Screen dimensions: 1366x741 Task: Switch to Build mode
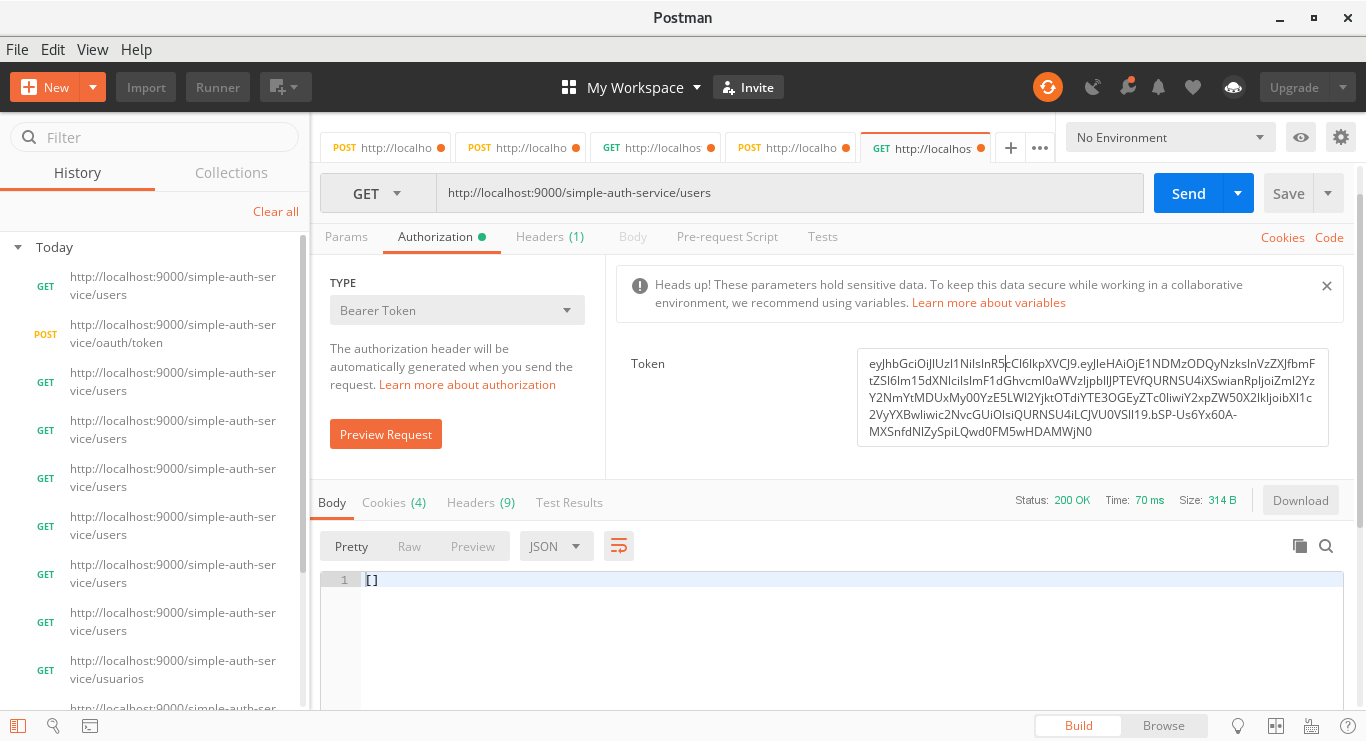tap(1078, 726)
